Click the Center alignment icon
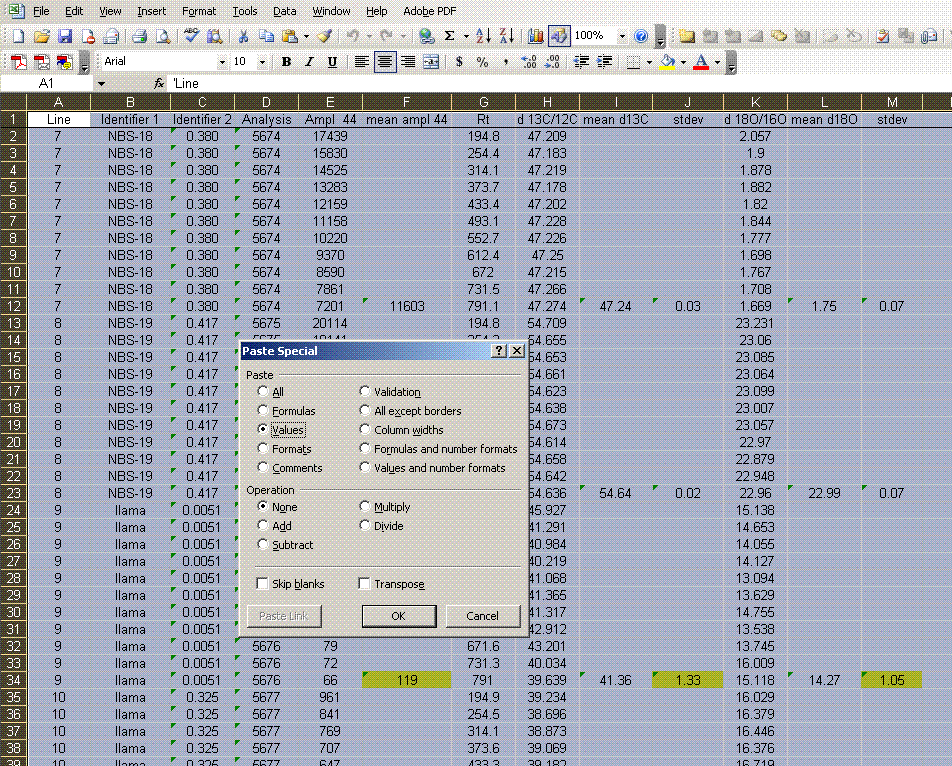Image resolution: width=952 pixels, height=766 pixels. tap(384, 62)
